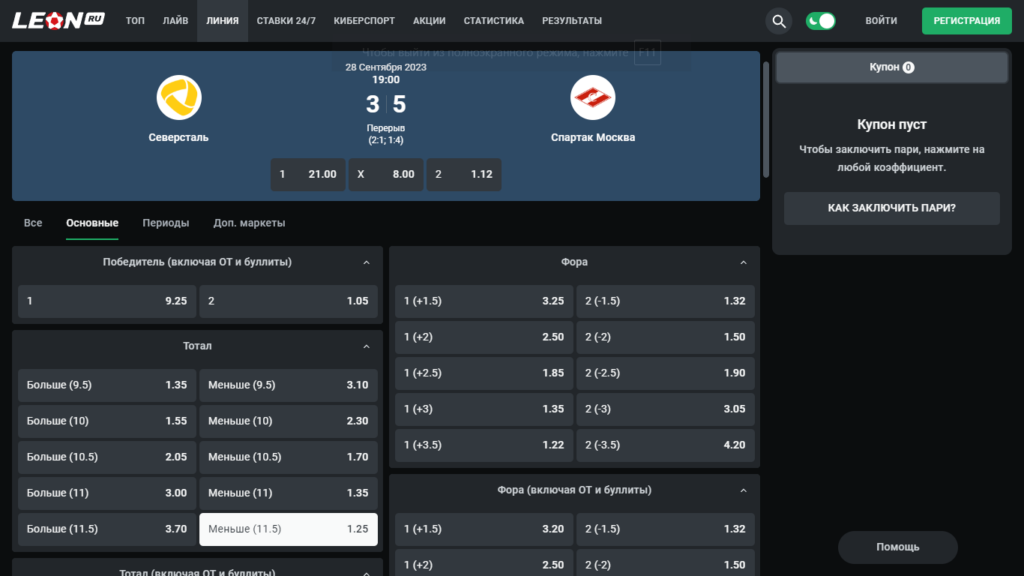Click the Северсталь team logo

178,98
